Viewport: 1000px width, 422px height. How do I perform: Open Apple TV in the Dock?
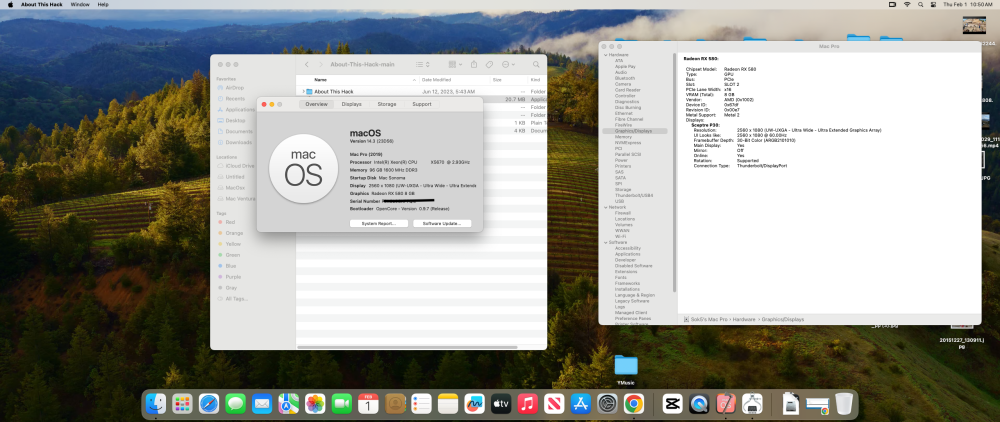[501, 404]
